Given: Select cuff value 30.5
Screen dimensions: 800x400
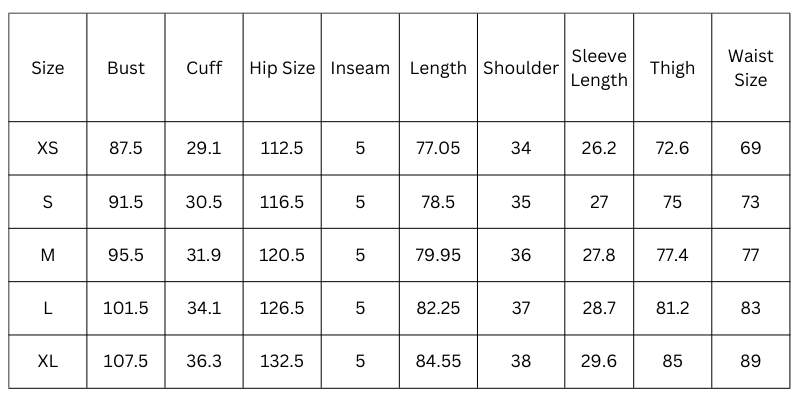Looking at the screenshot, I should coord(204,202).
